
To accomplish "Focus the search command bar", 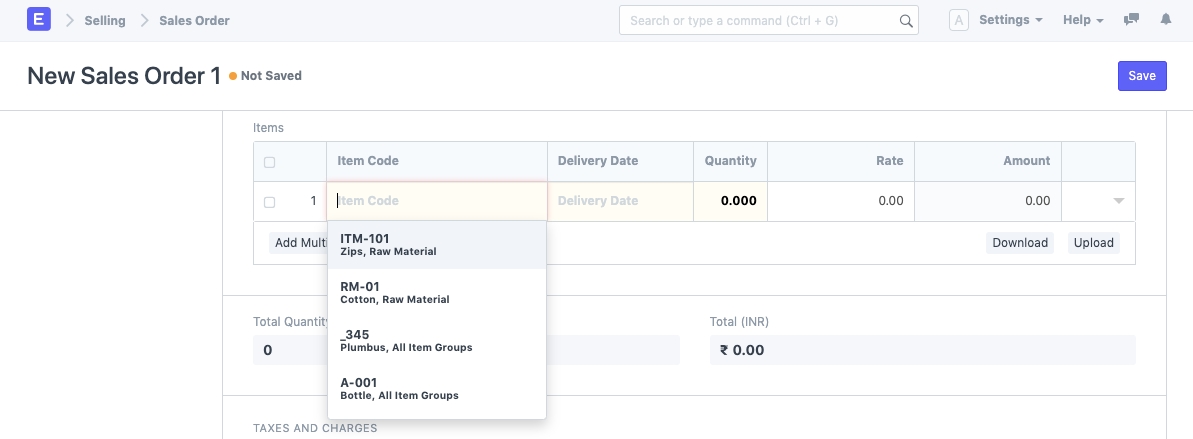I will pyautogui.click(x=760, y=21).
